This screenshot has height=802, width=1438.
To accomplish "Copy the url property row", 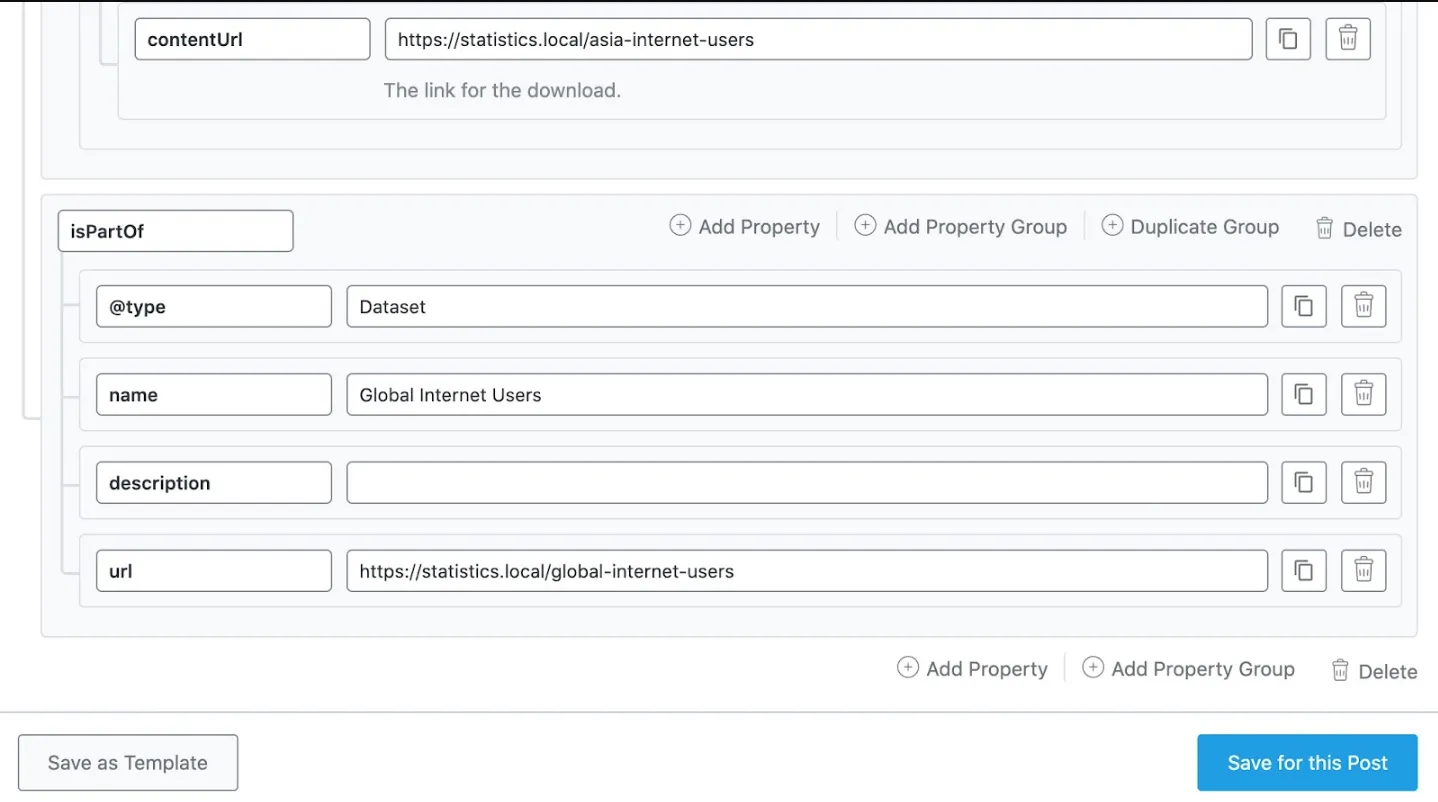I will coord(1304,570).
